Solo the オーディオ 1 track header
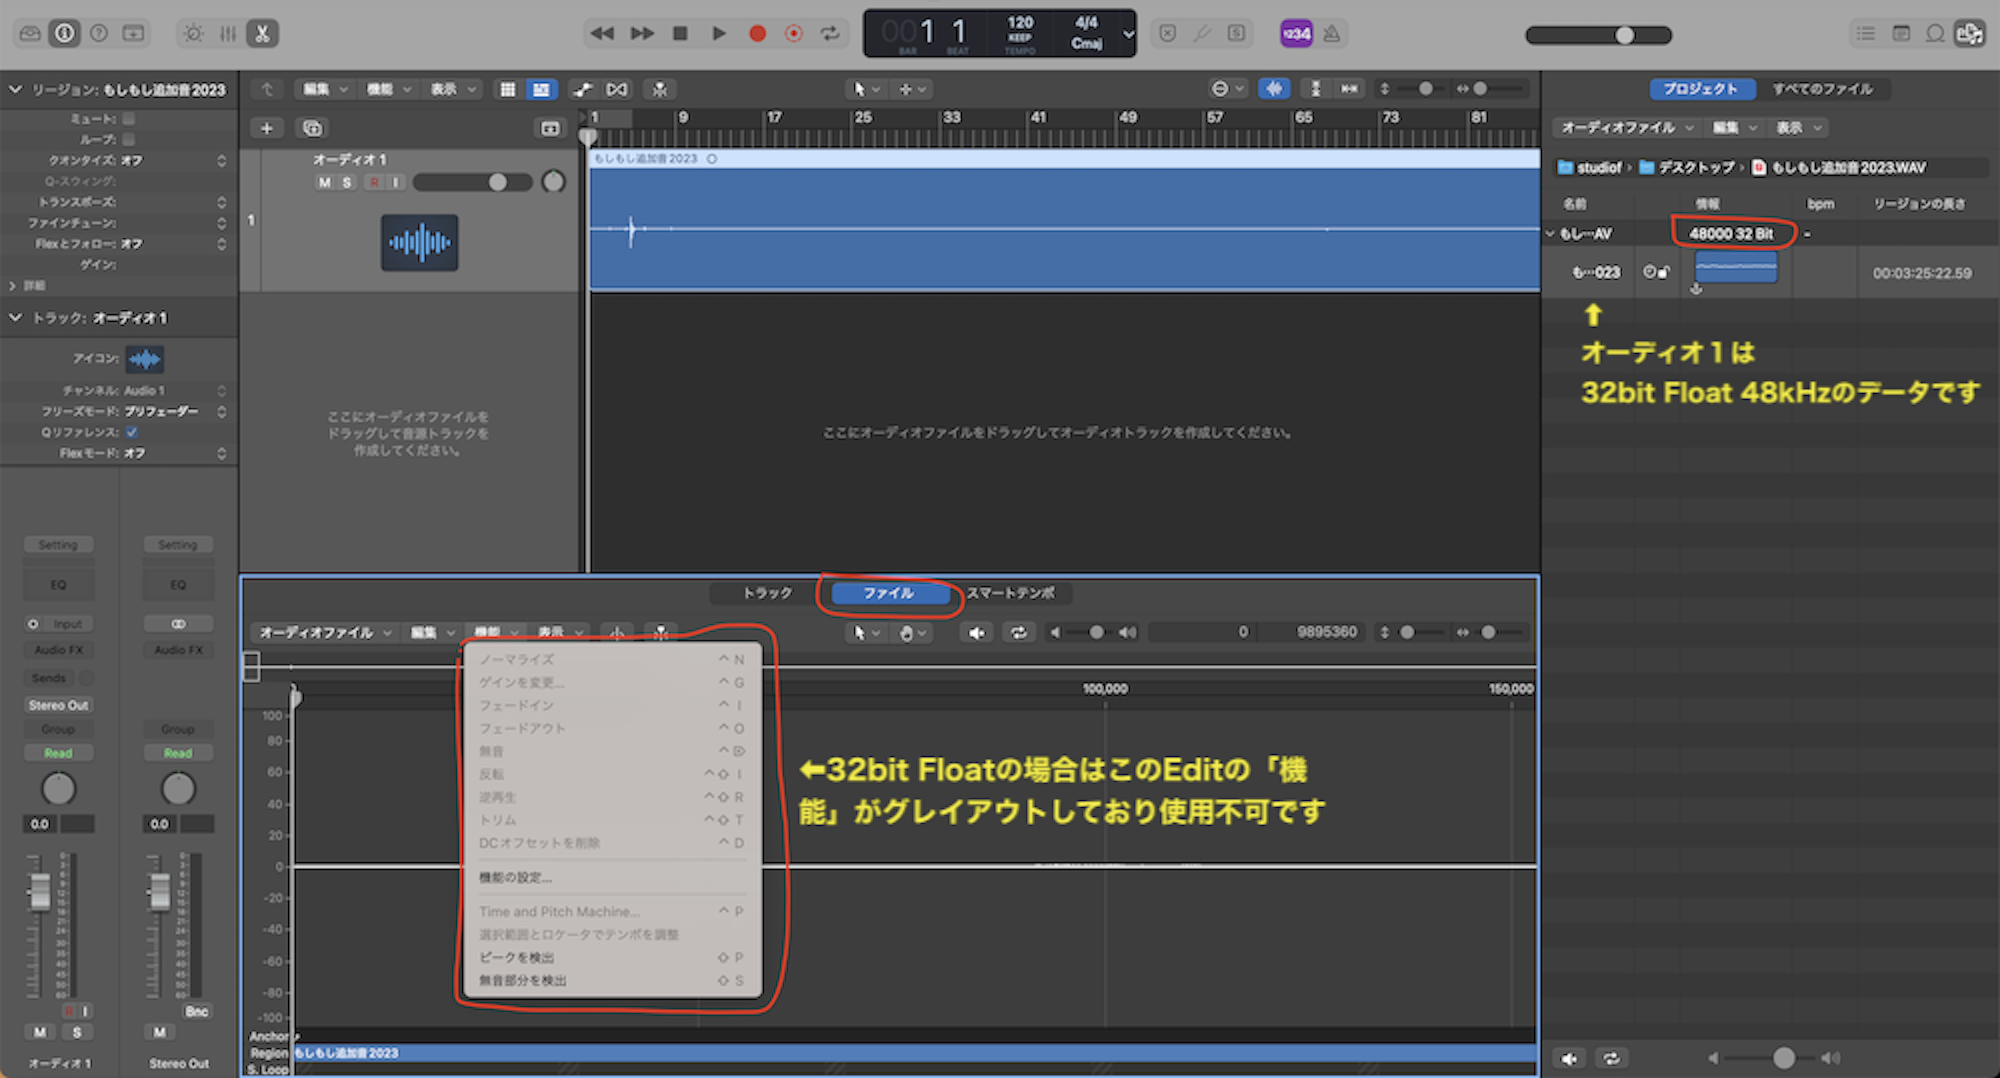The image size is (2000, 1078). tap(347, 182)
